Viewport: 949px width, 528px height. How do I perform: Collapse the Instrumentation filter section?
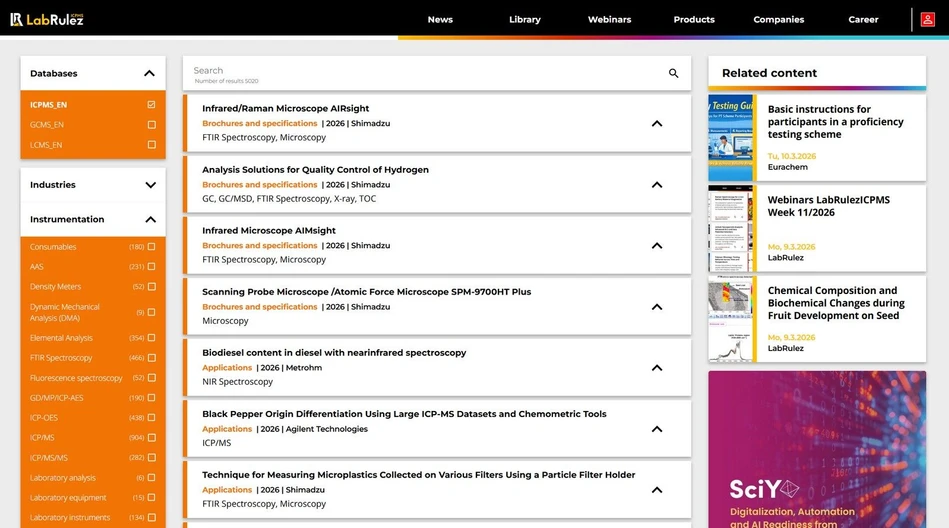tap(150, 219)
